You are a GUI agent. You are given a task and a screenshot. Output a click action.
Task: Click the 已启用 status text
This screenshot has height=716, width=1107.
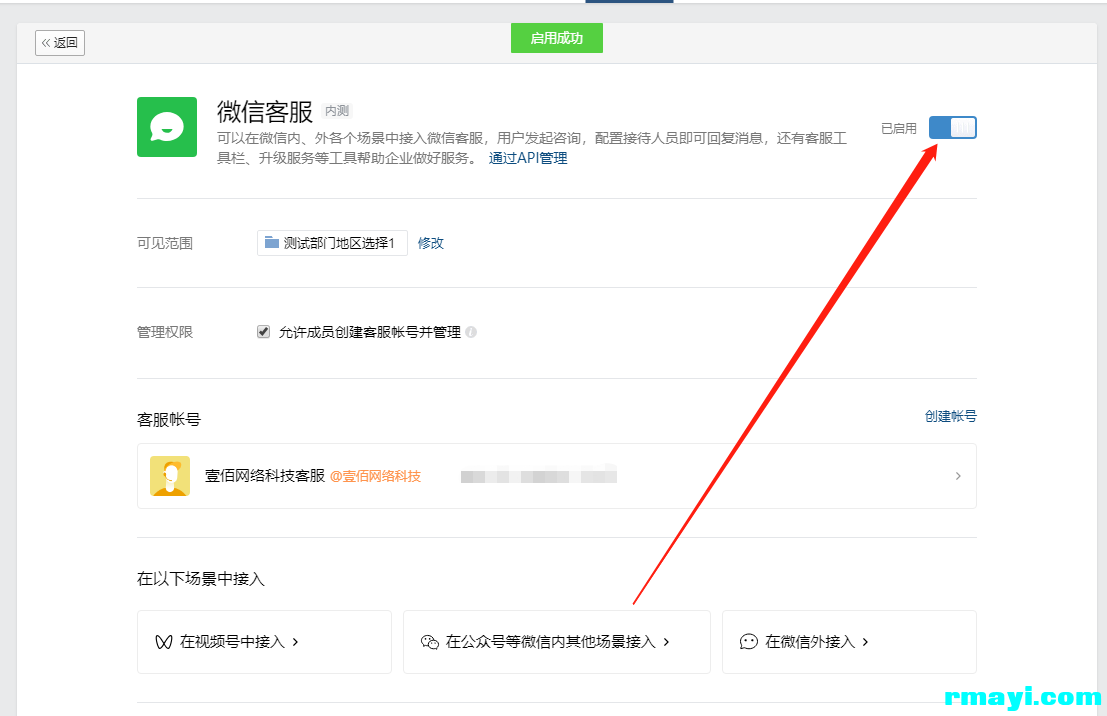tap(899, 129)
